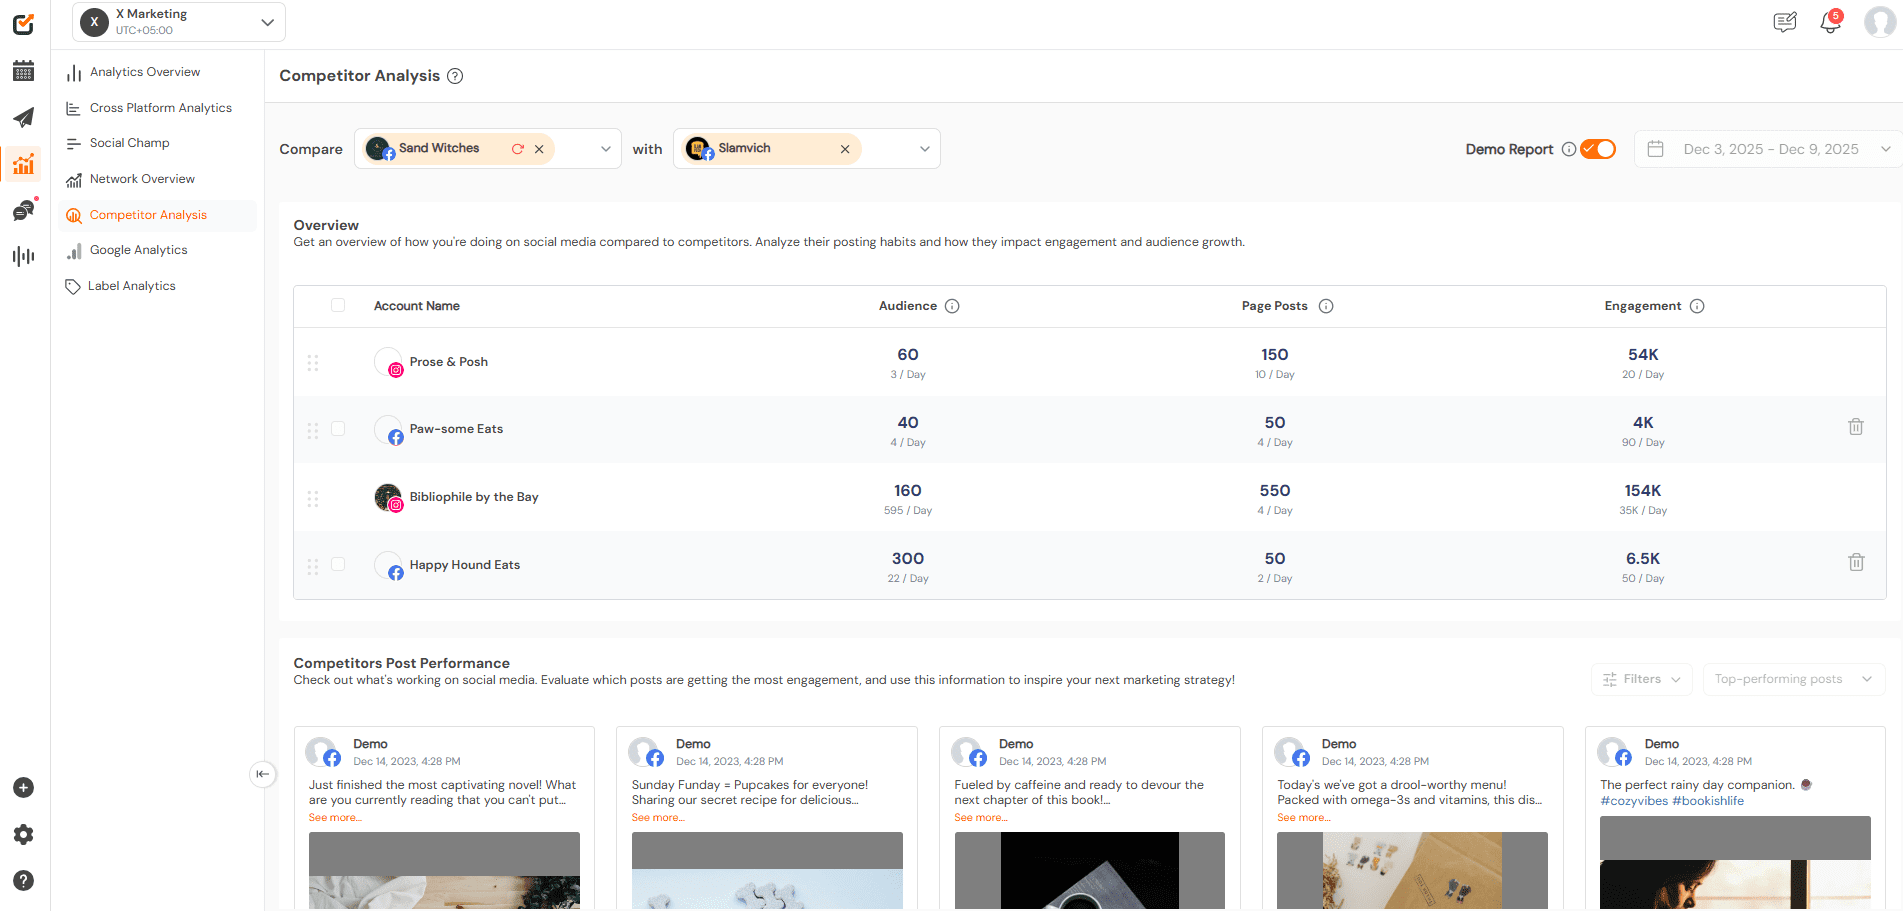This screenshot has width=1903, height=911.
Task: Check the select-all box in the Overview table
Action: point(338,305)
